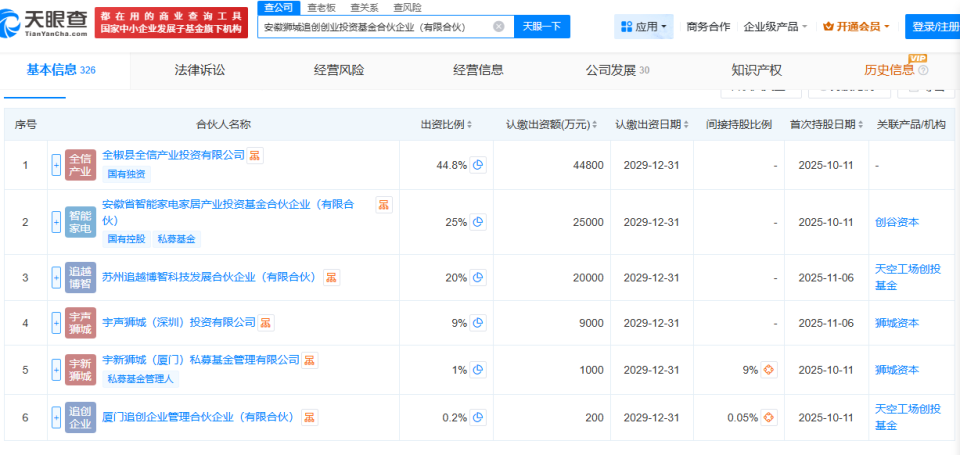This screenshot has width=960, height=455.
Task: Click equity chart icon beside 安徽省智能家电家居
Action: [384, 205]
